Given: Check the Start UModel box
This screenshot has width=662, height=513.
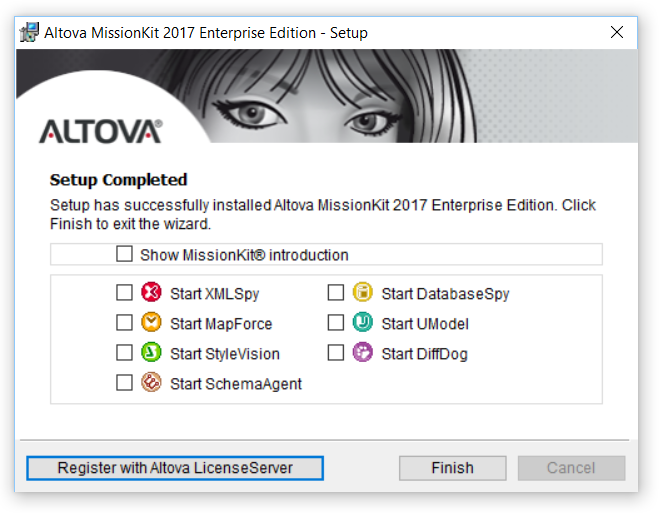Looking at the screenshot, I should [x=336, y=323].
